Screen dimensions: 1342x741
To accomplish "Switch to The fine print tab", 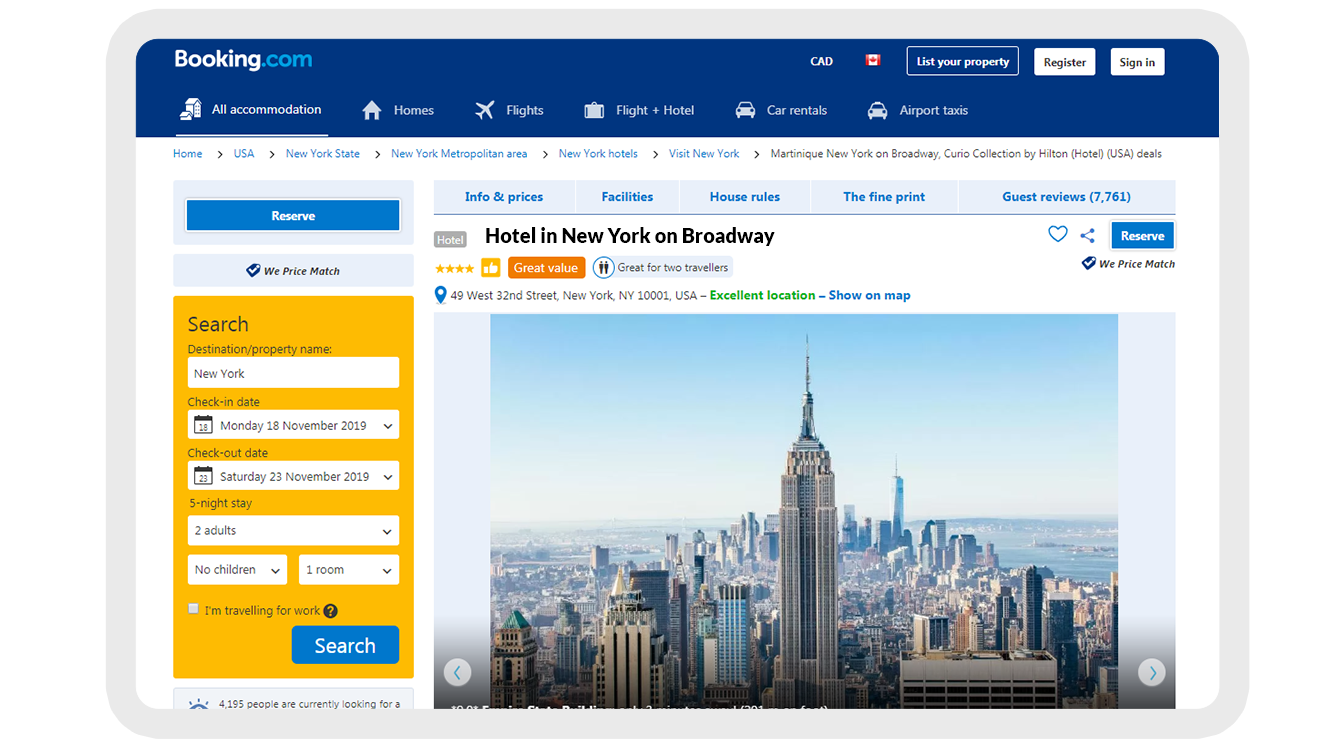I will 884,197.
